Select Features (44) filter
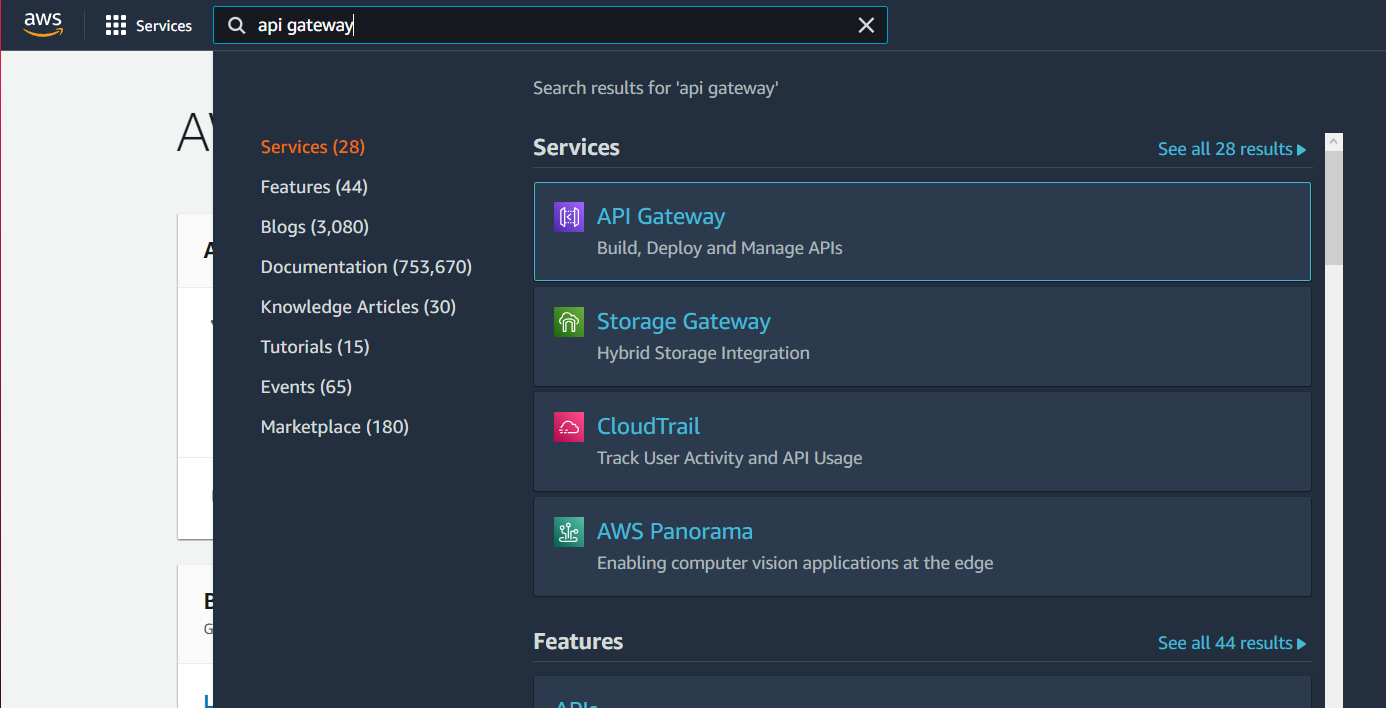This screenshot has height=708, width=1386. 314,187
